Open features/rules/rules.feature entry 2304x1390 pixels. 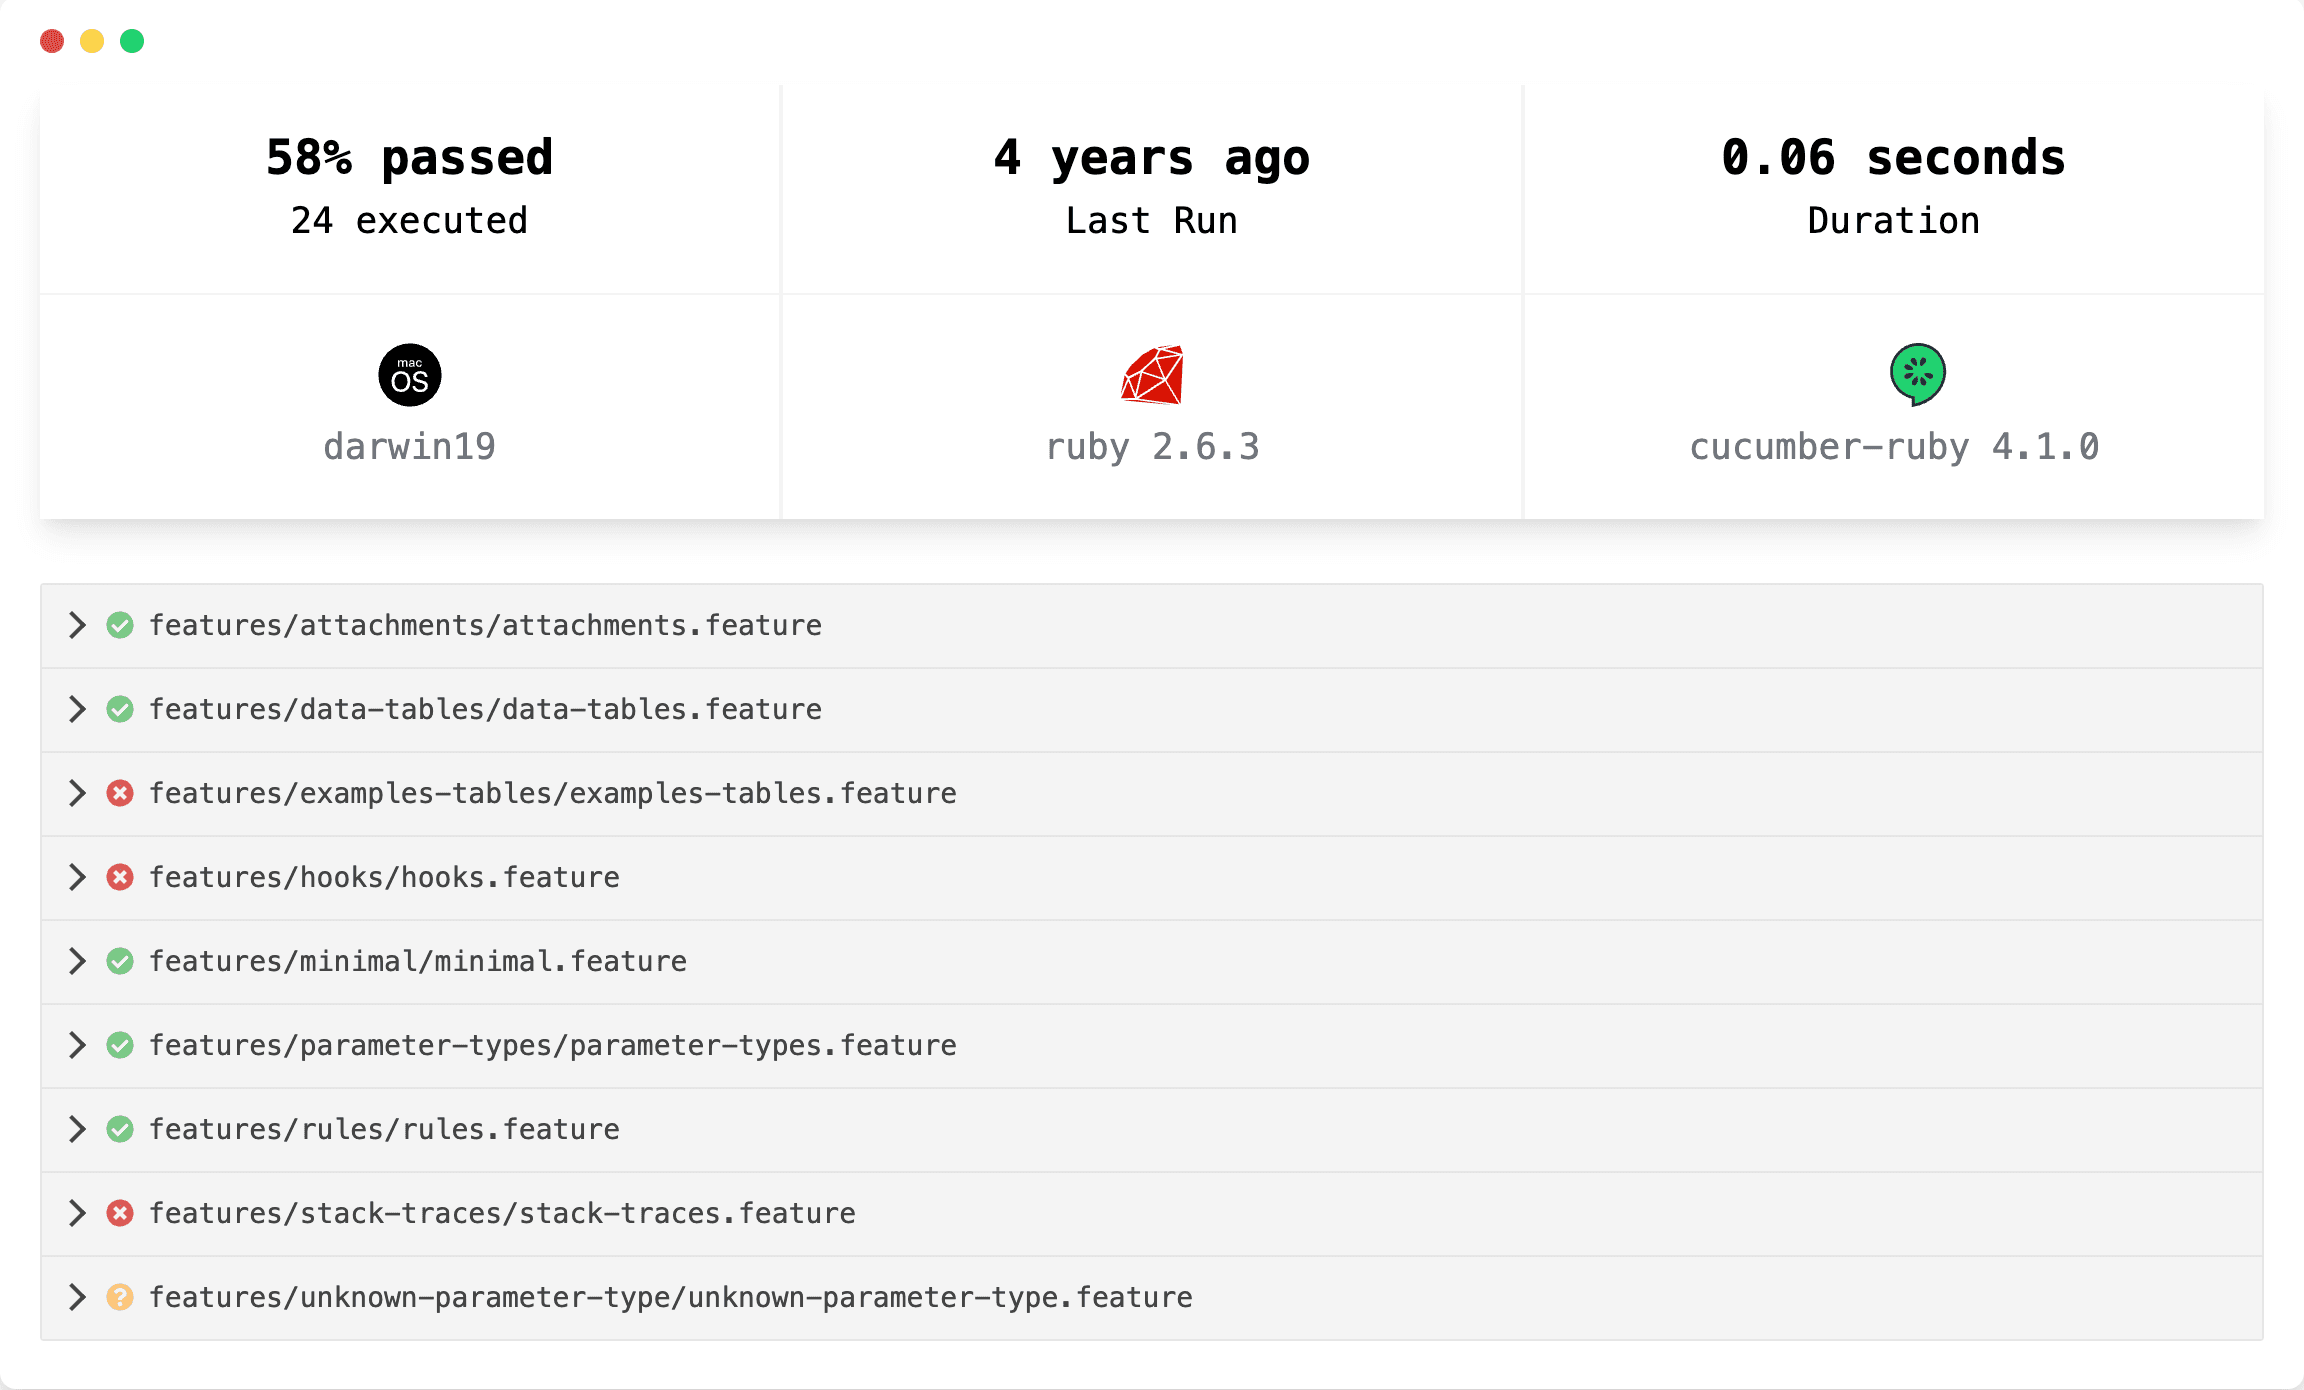(384, 1130)
